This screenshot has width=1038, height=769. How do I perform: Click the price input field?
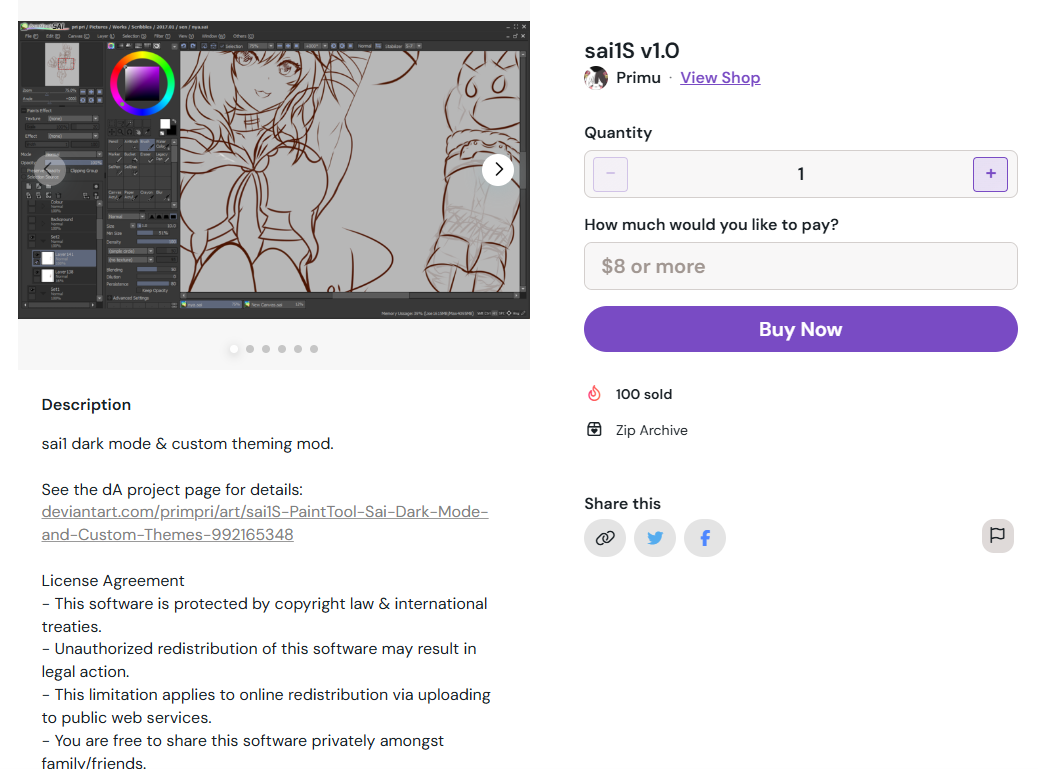click(800, 266)
